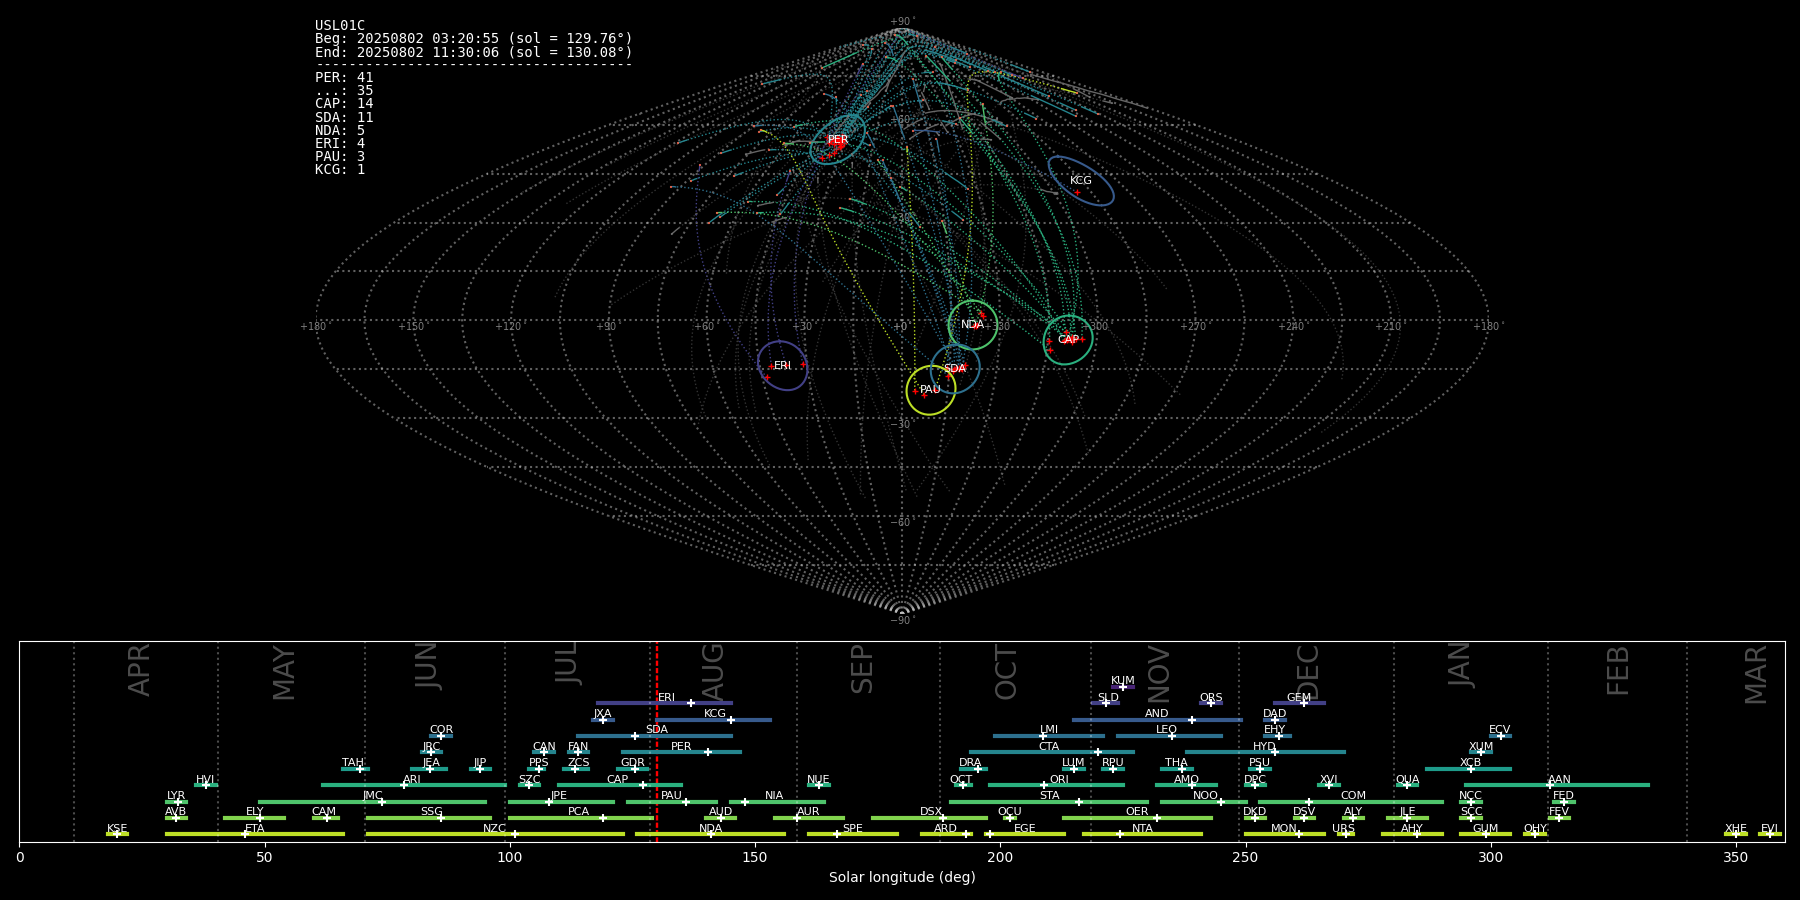Select the yellow PAU radiant circle
The height and width of the screenshot is (900, 1800).
931,390
